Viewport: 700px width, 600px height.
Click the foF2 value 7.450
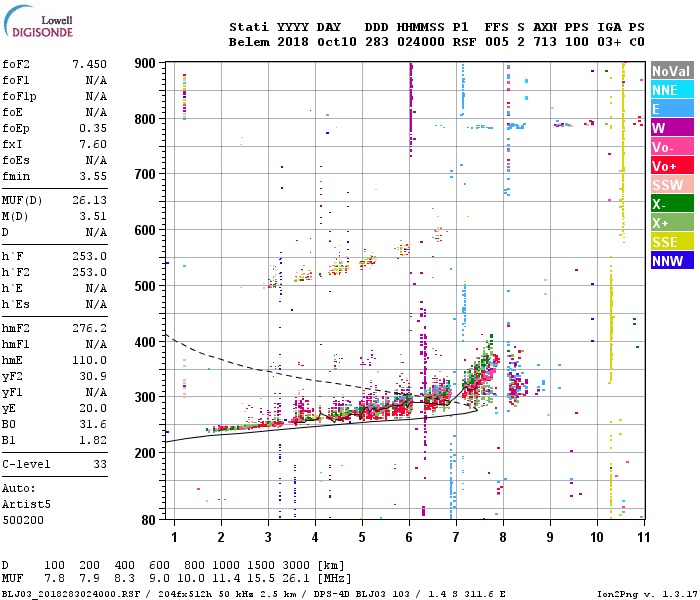[x=90, y=64]
